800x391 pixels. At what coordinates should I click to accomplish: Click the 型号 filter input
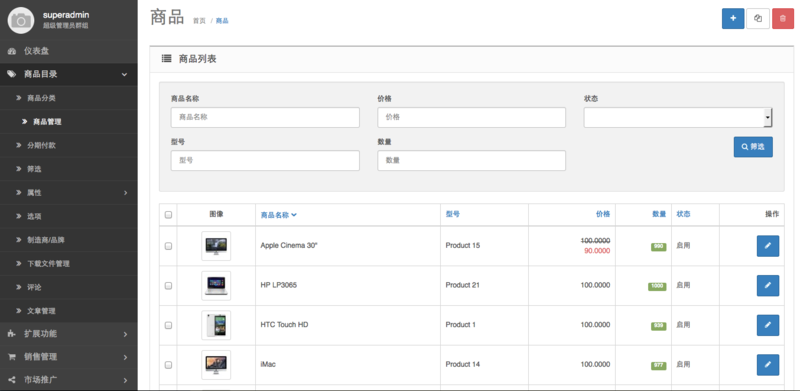(265, 160)
